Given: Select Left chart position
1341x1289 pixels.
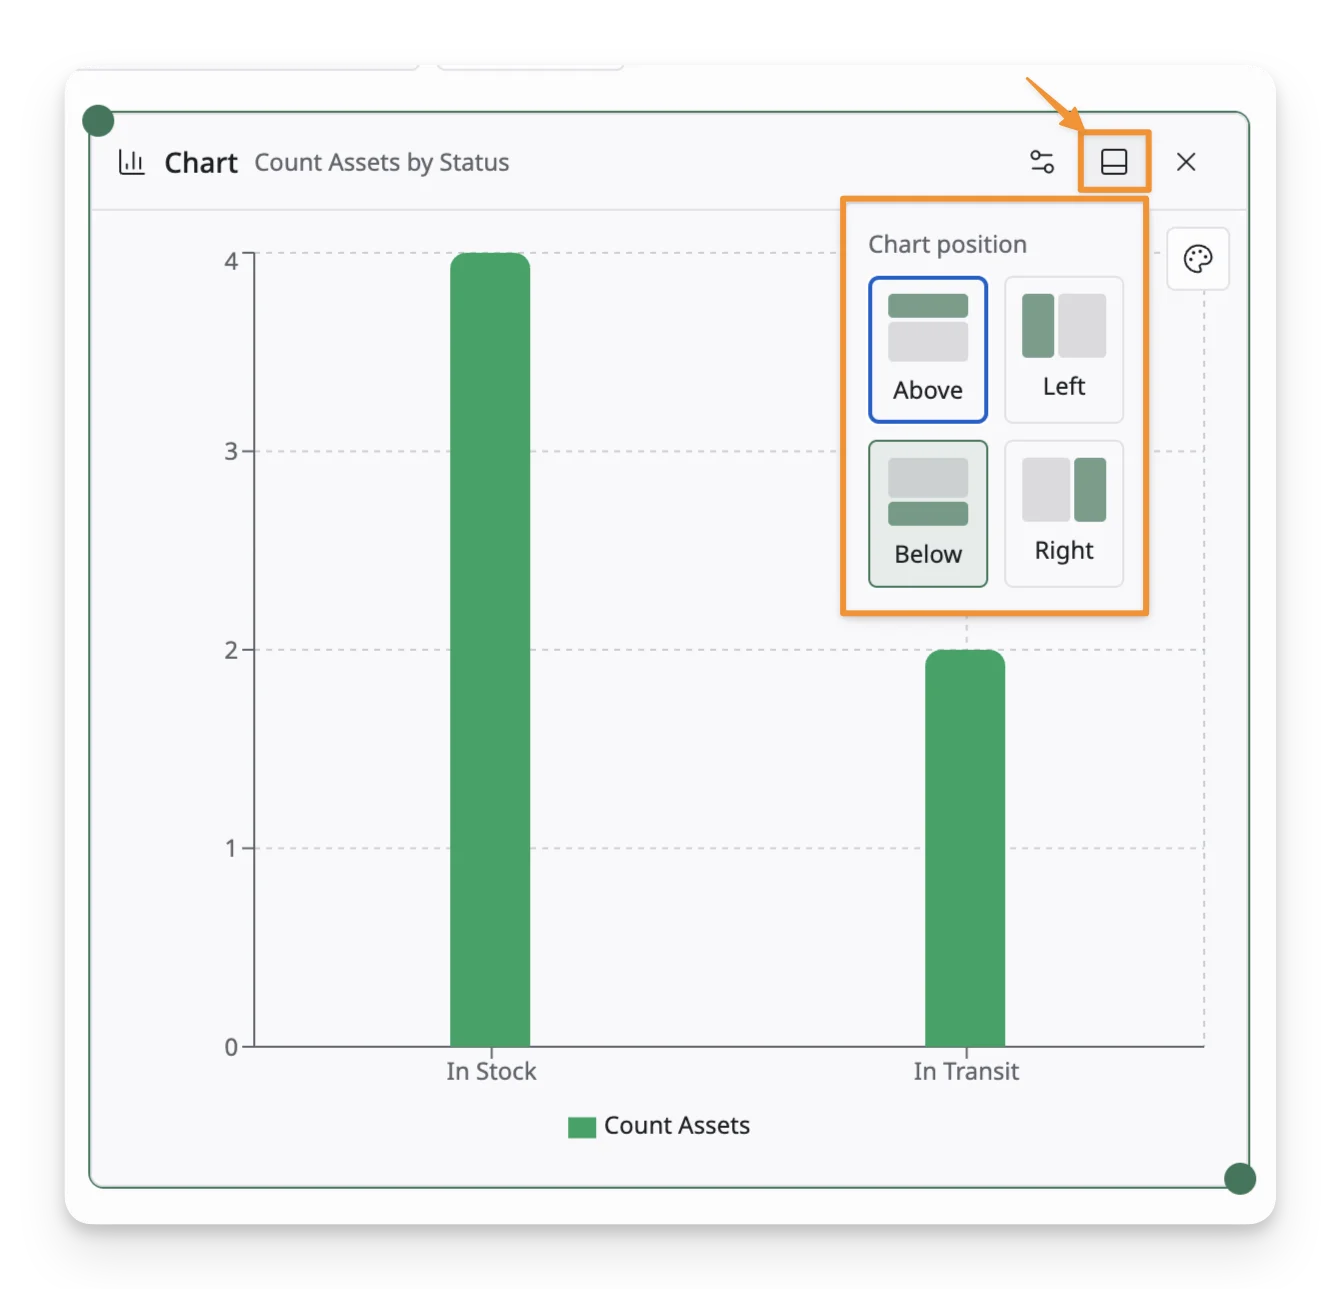Looking at the screenshot, I should (x=1064, y=350).
